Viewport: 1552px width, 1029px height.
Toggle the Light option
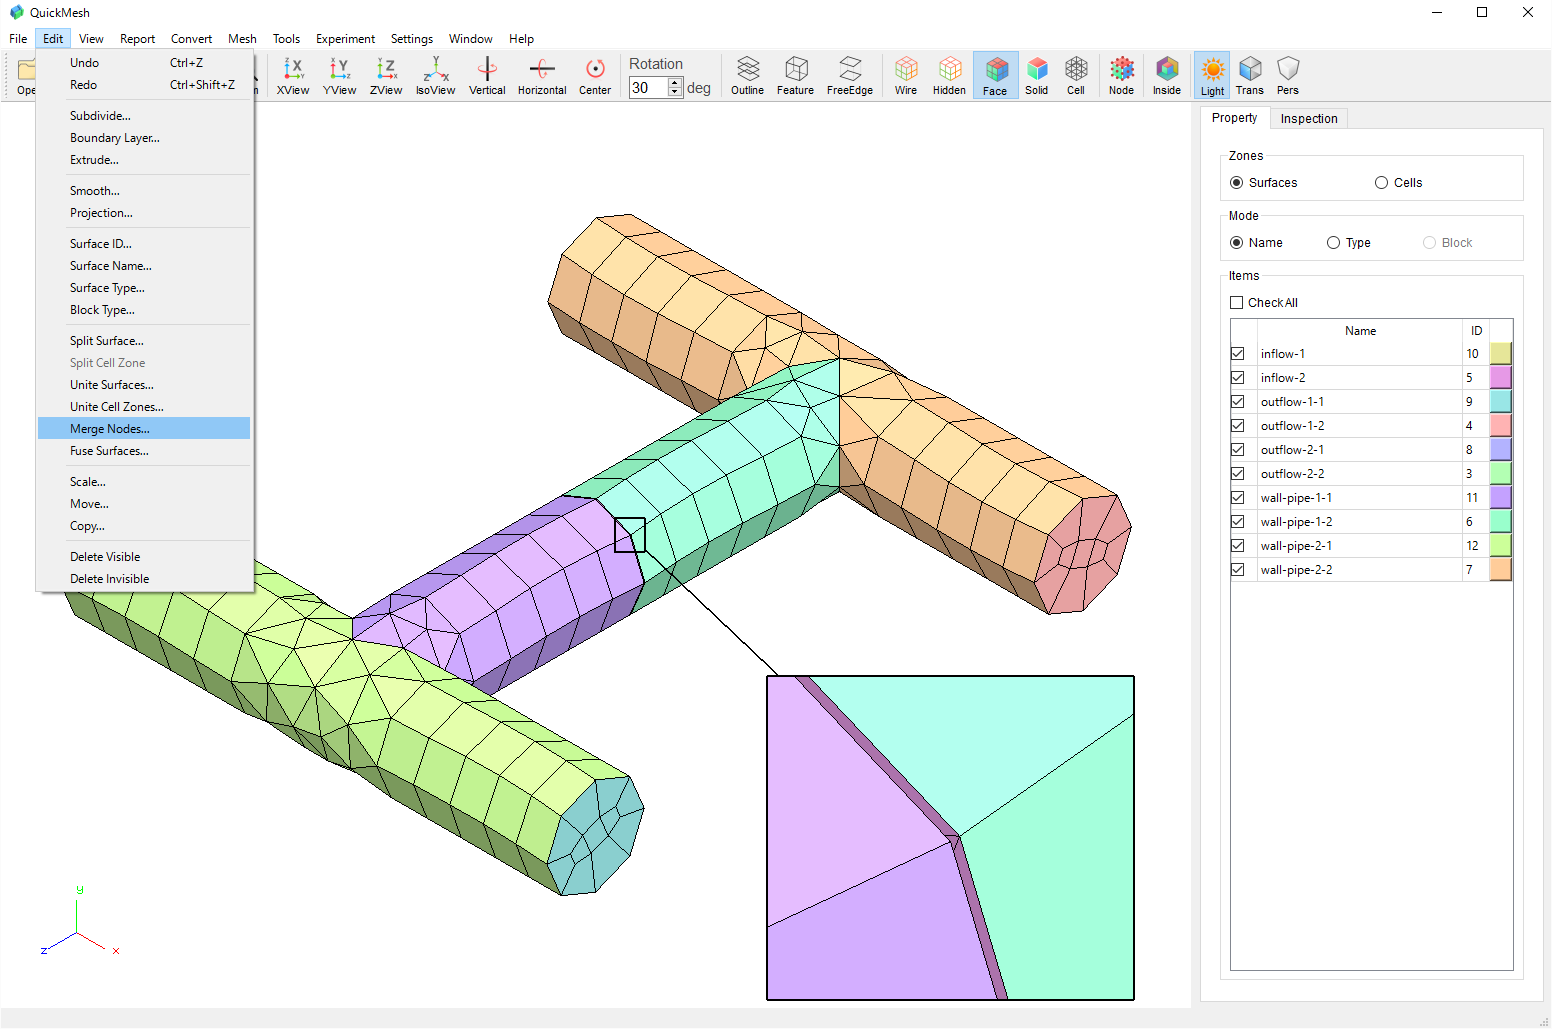1212,76
